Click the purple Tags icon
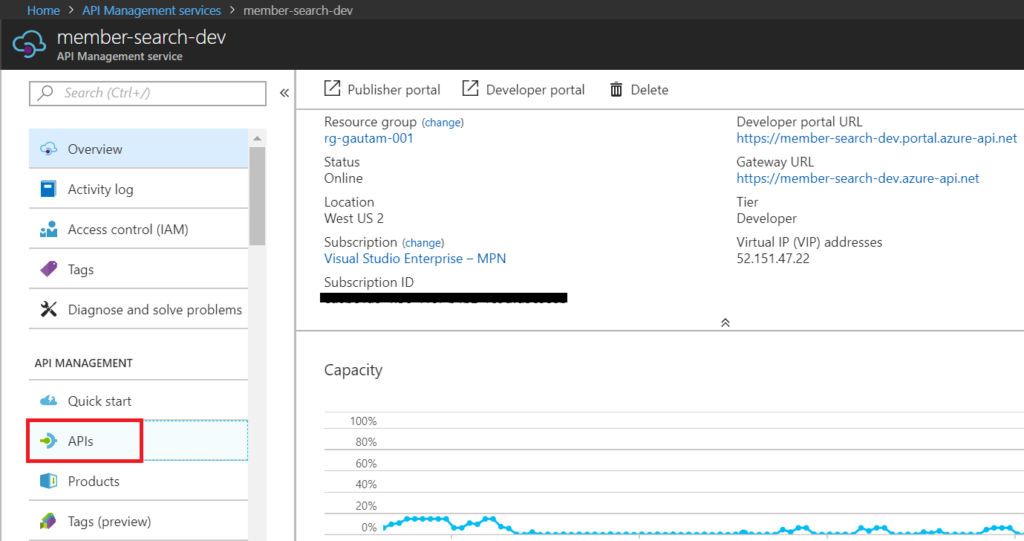 click(49, 269)
